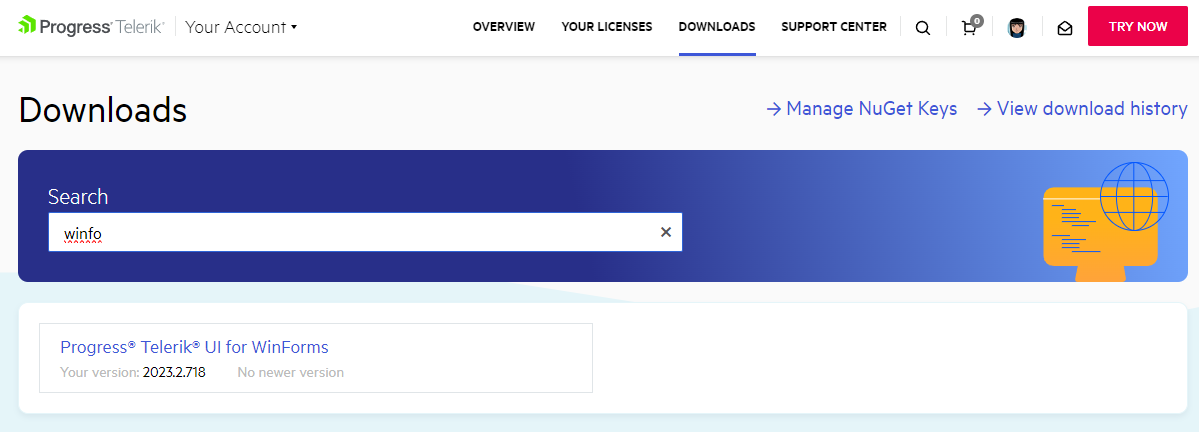This screenshot has width=1199, height=432.
Task: Open the shopping cart icon
Action: [x=969, y=28]
